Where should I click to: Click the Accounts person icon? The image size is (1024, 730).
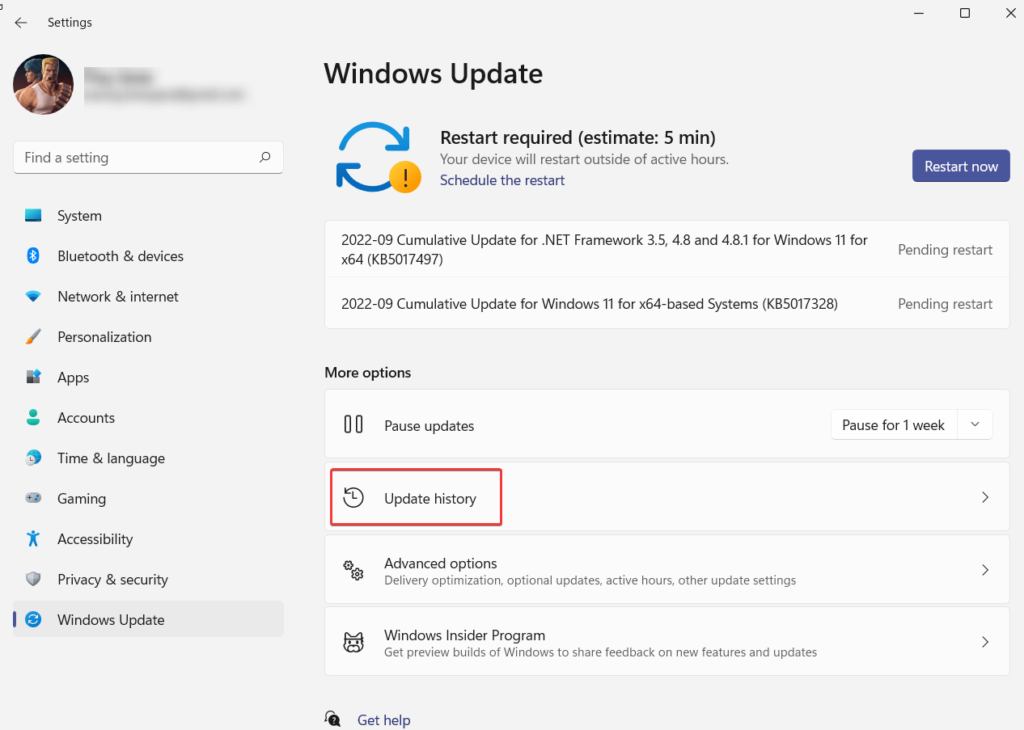pyautogui.click(x=33, y=418)
